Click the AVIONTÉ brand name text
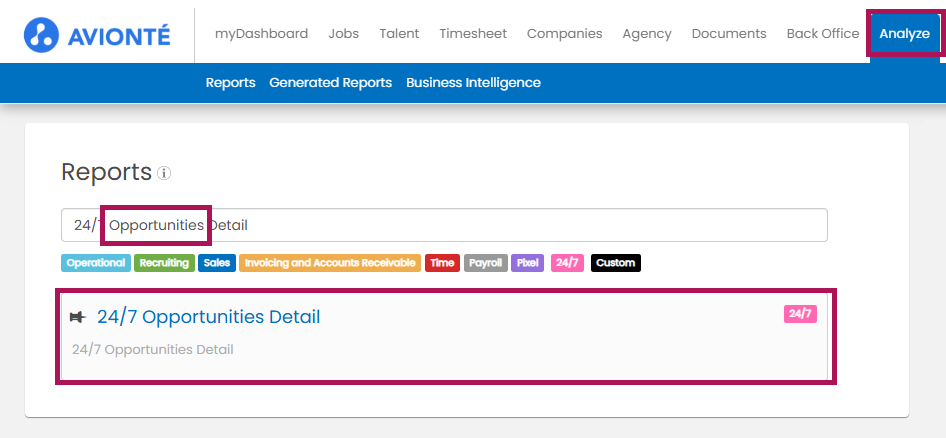The height and width of the screenshot is (438, 946). (x=119, y=36)
